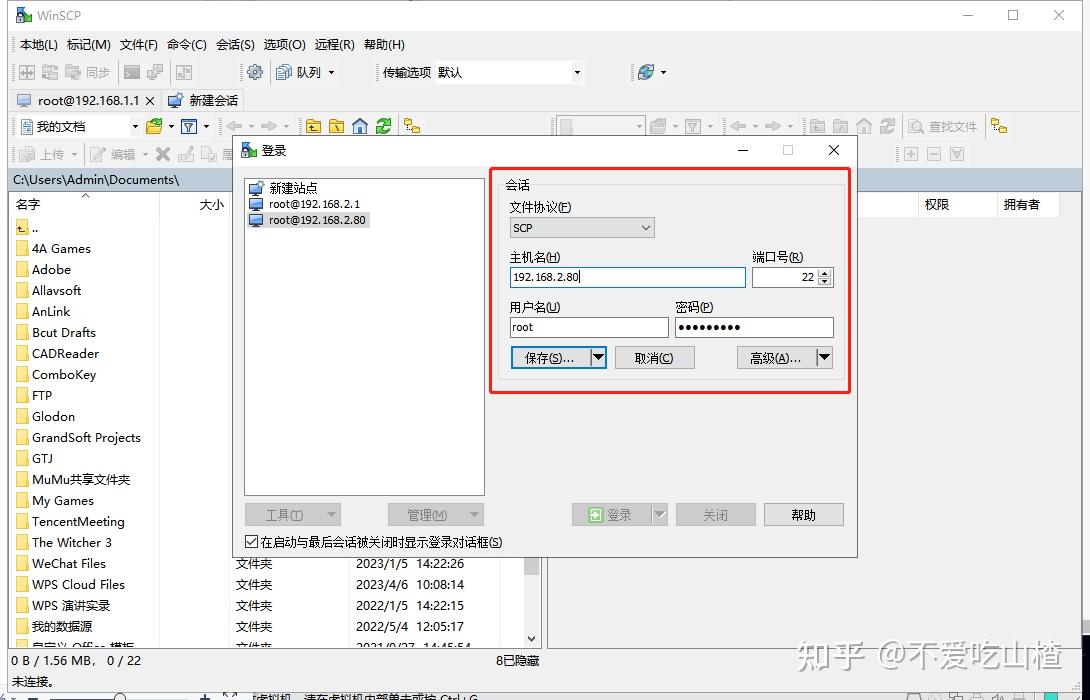This screenshot has height=700, width=1090.
Task: Click the red X delete icon on toolbar
Action: [x=163, y=153]
